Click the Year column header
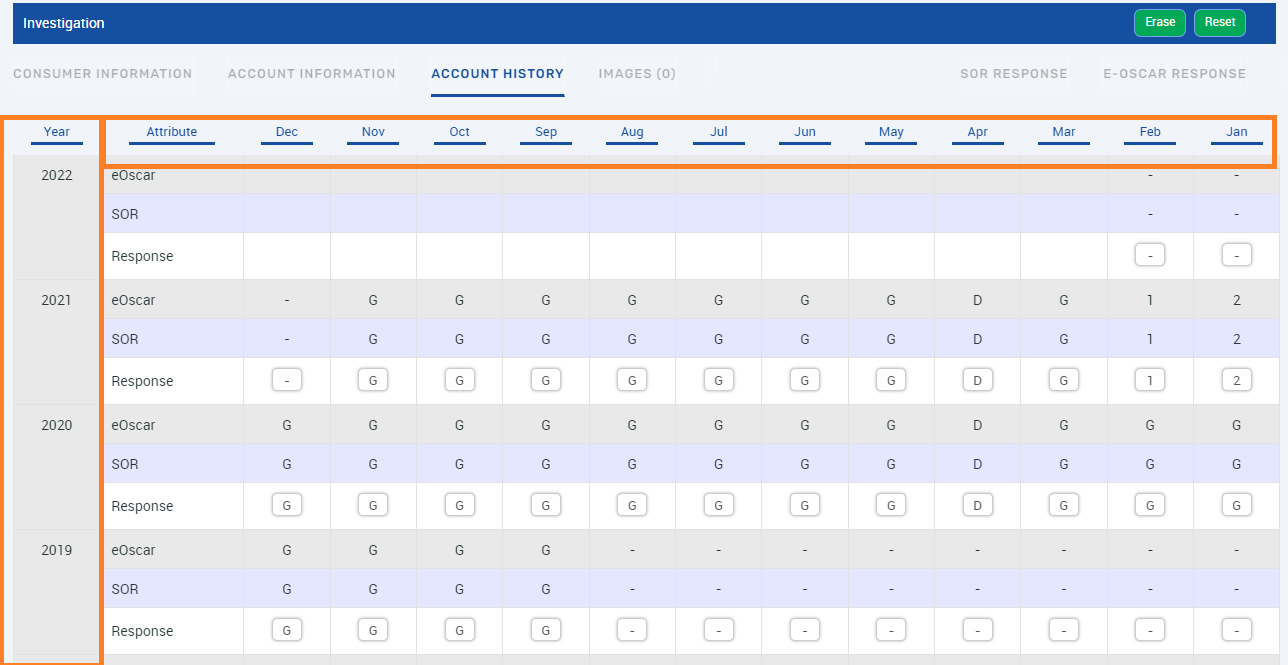This screenshot has height=665, width=1288. coord(57,132)
